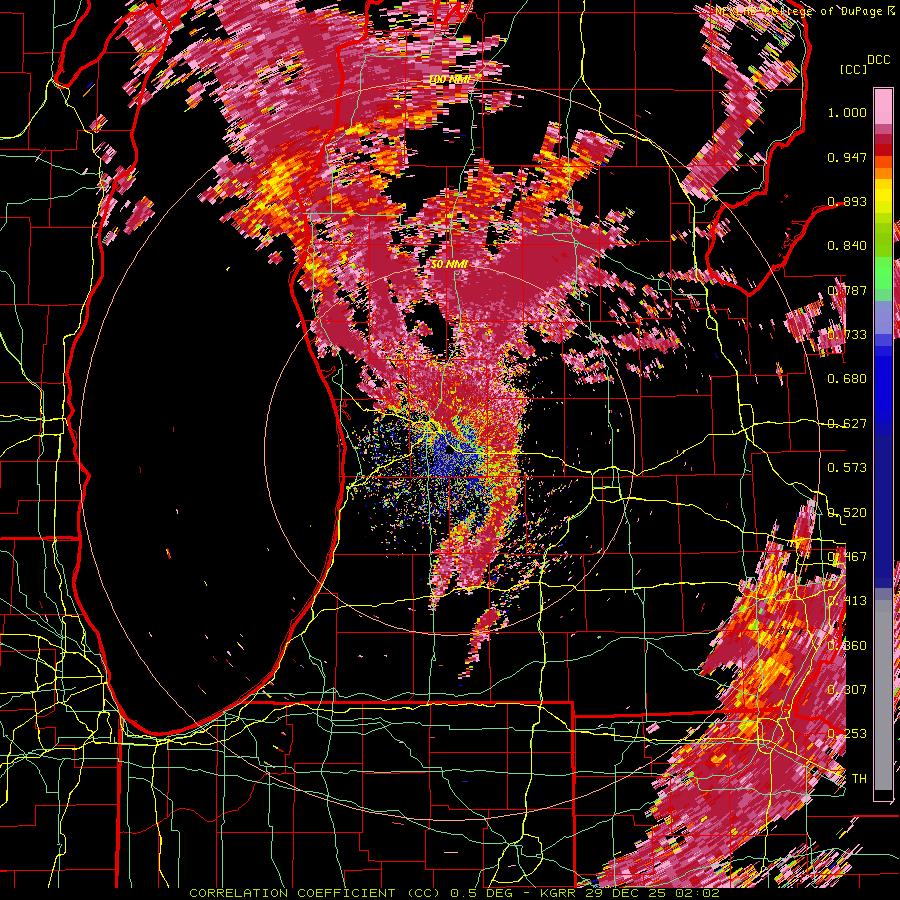The image size is (900, 900).
Task: Select the orange segment of the color bar
Action: click(883, 173)
